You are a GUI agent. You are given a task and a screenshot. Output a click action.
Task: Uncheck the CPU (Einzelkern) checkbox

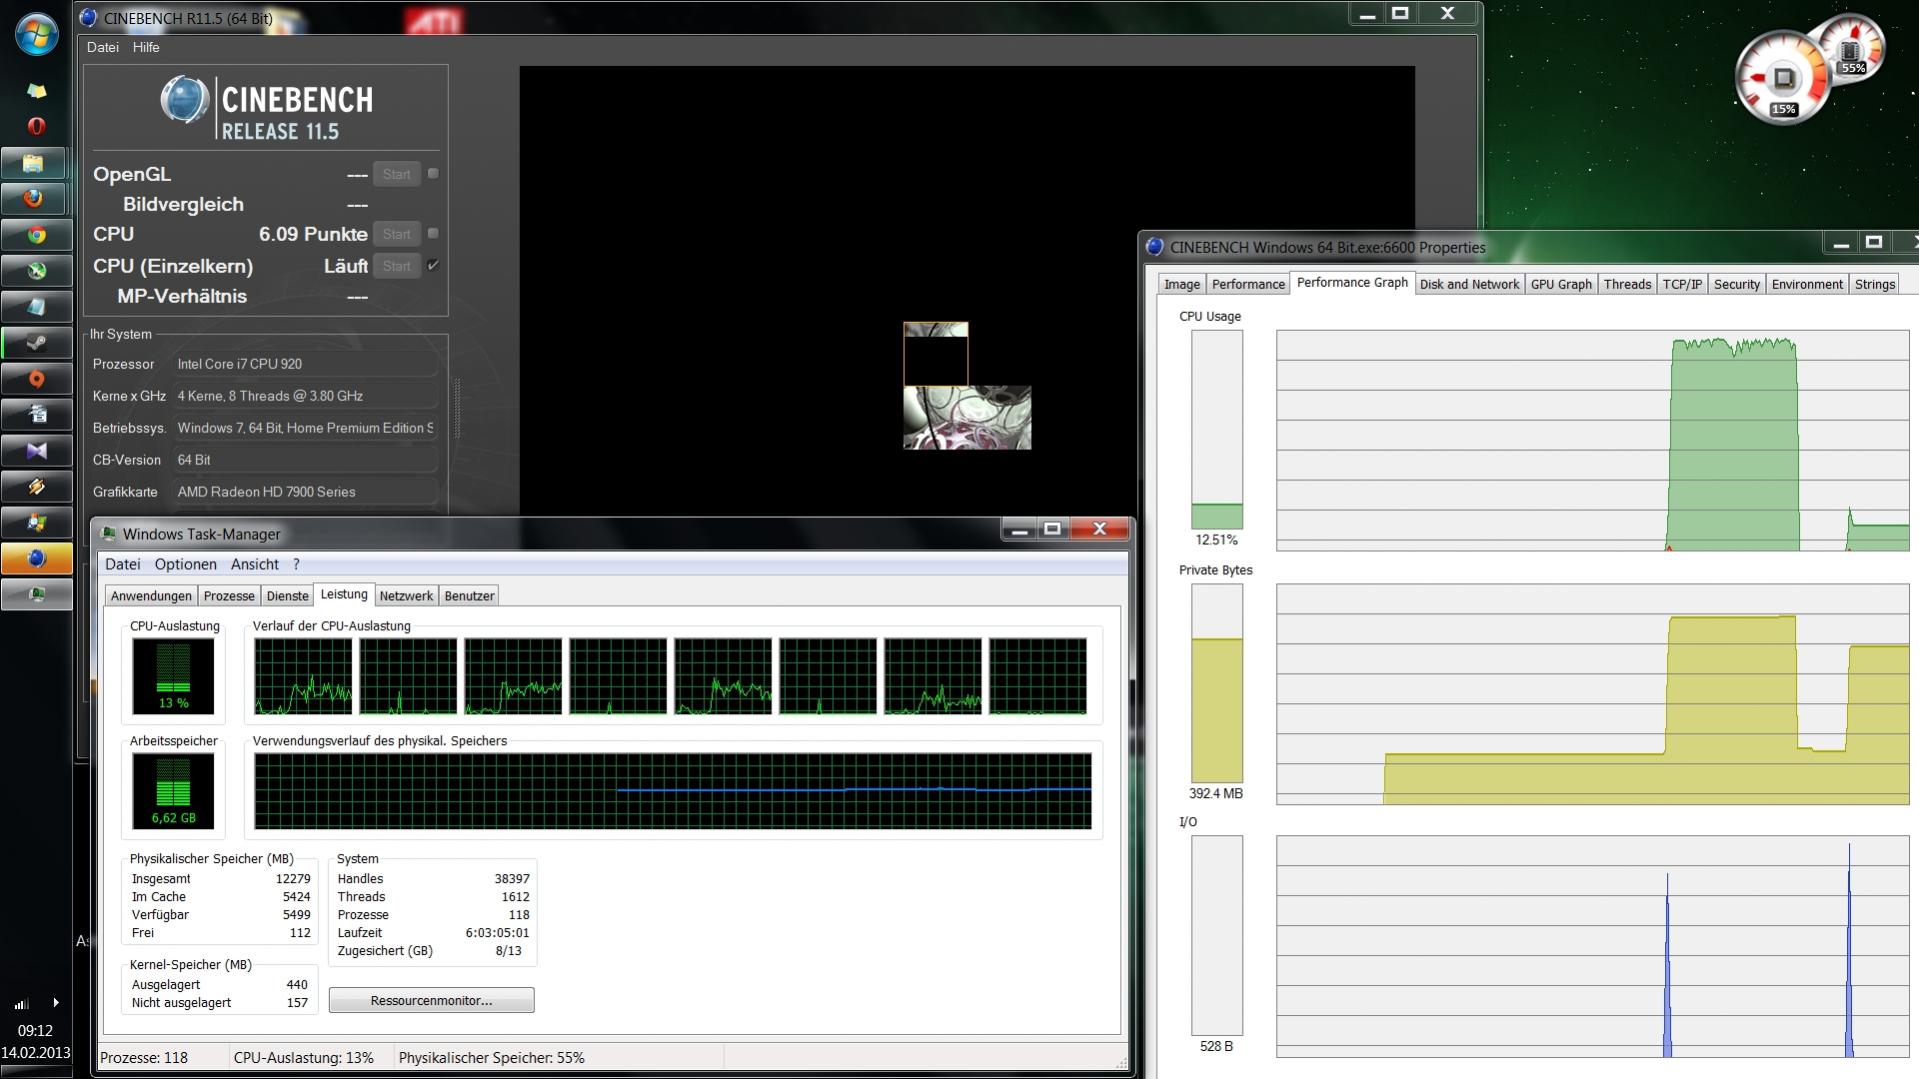(x=433, y=265)
